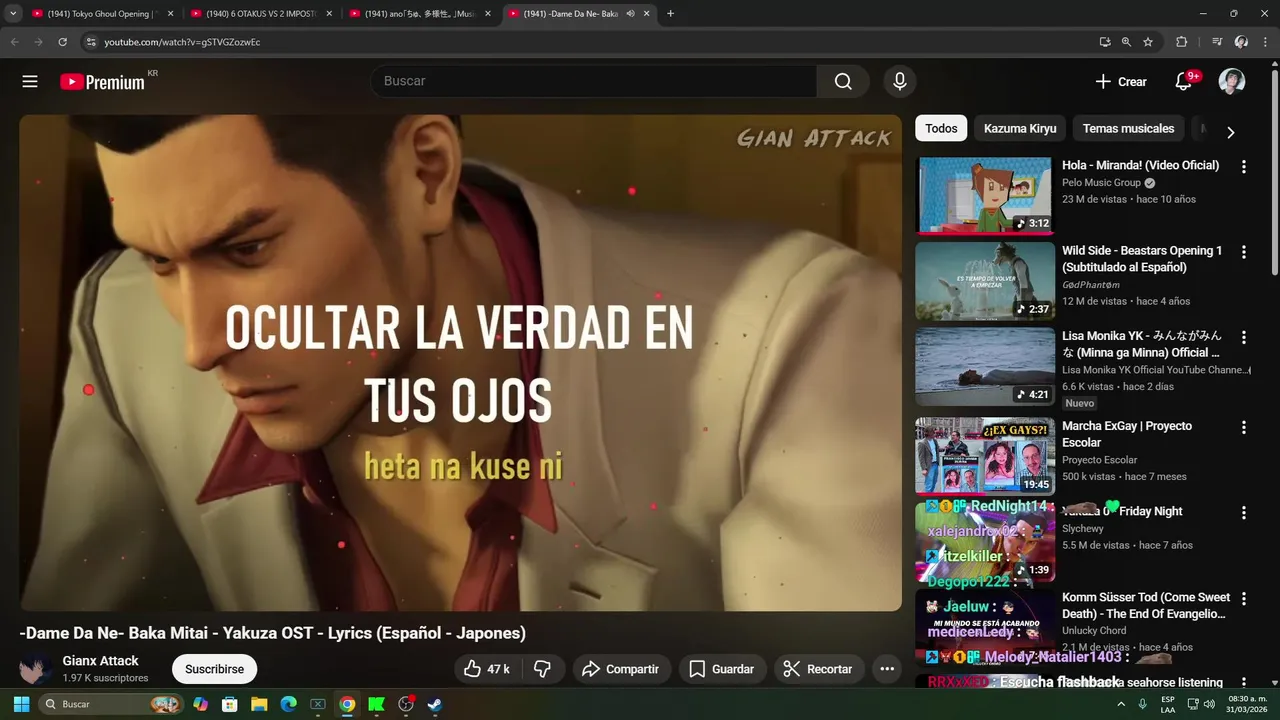Open Chrome extensions puzzle icon
The image size is (1280, 720).
pos(1181,42)
